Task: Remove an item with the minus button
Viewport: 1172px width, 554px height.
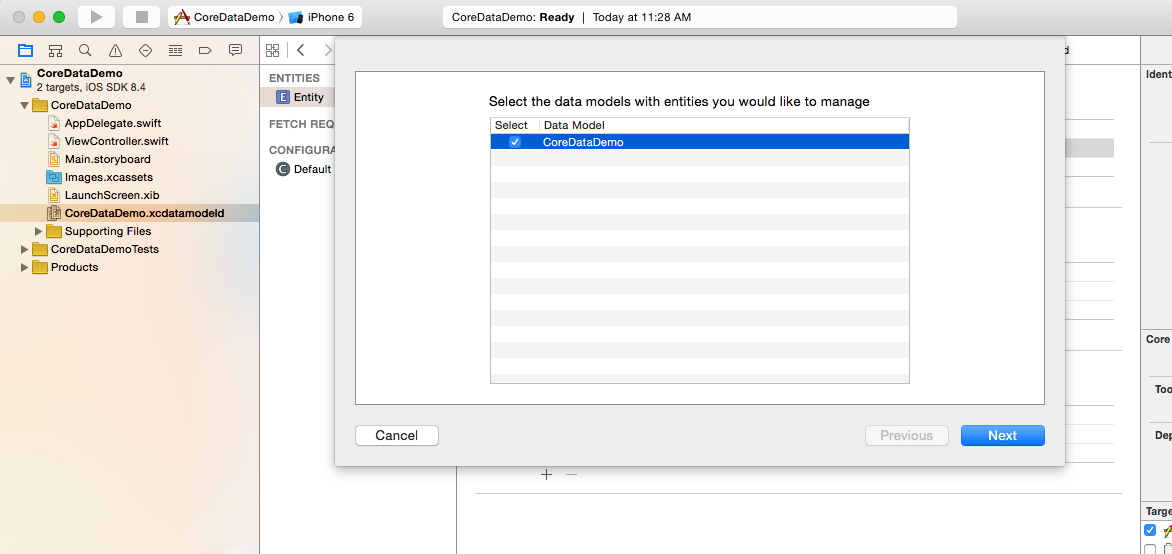Action: click(571, 474)
